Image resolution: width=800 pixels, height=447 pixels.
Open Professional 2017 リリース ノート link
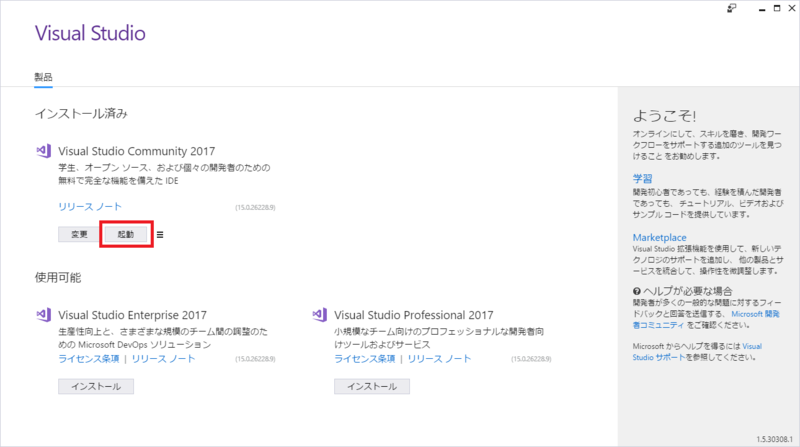439,359
